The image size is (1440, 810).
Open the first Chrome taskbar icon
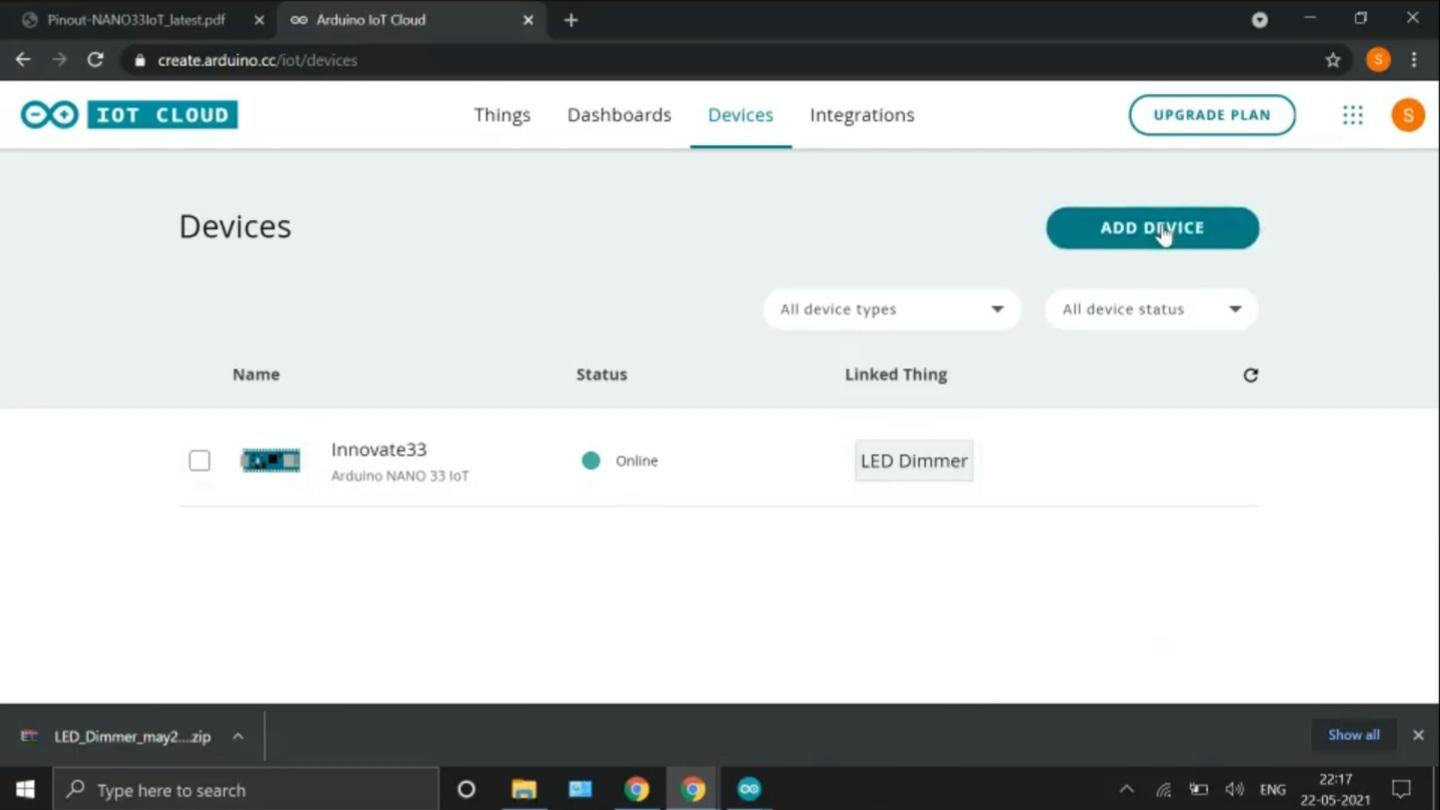(x=636, y=789)
